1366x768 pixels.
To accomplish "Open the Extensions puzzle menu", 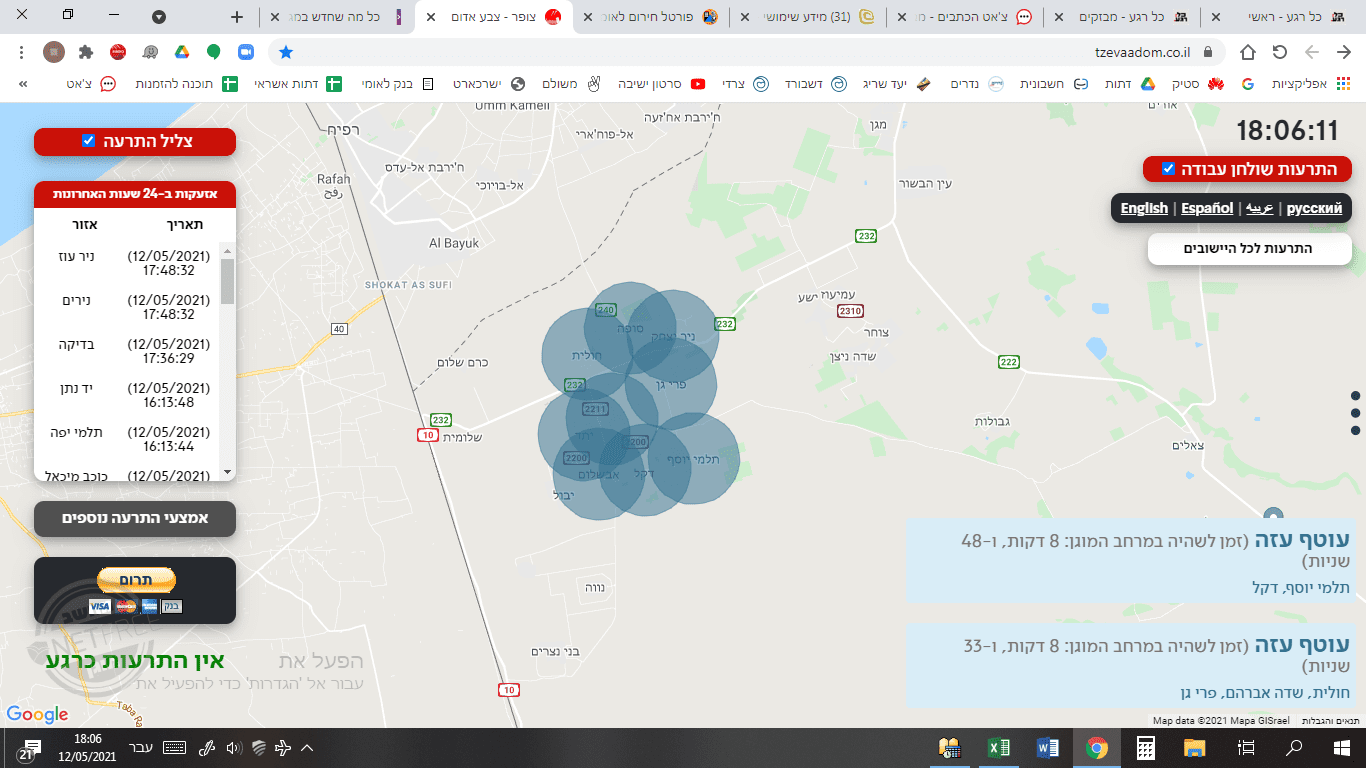I will pyautogui.click(x=86, y=52).
